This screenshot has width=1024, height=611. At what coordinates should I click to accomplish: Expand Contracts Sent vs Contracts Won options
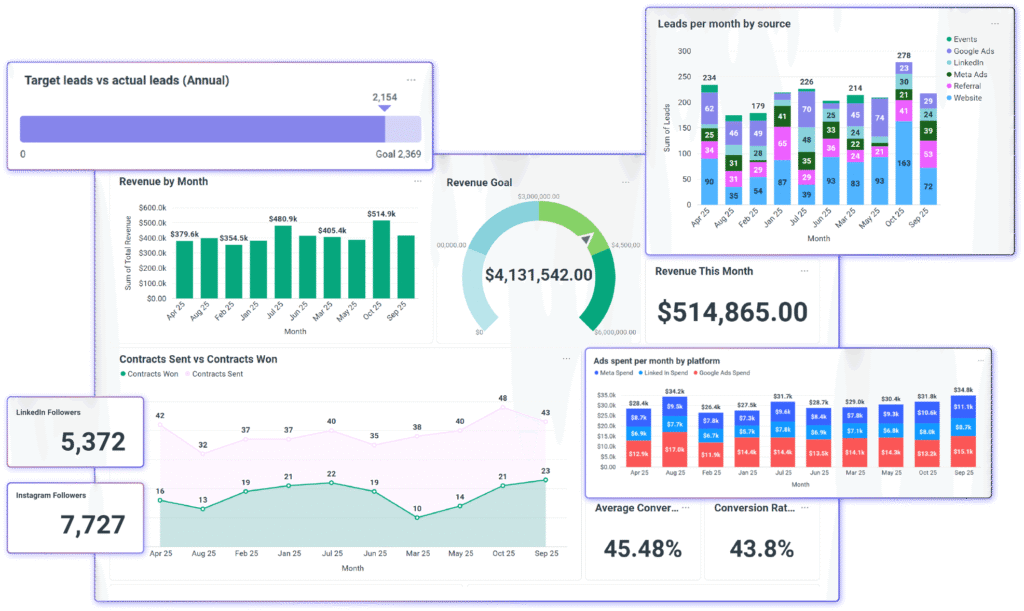[x=565, y=358]
